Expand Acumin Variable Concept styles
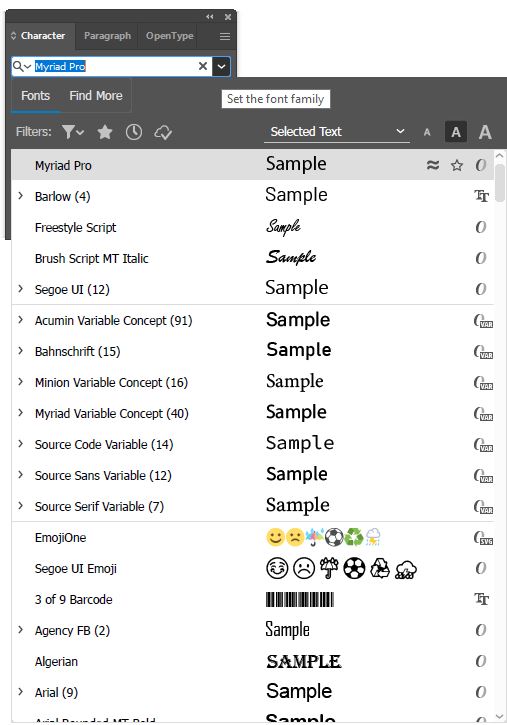The image size is (507, 725). [x=20, y=319]
